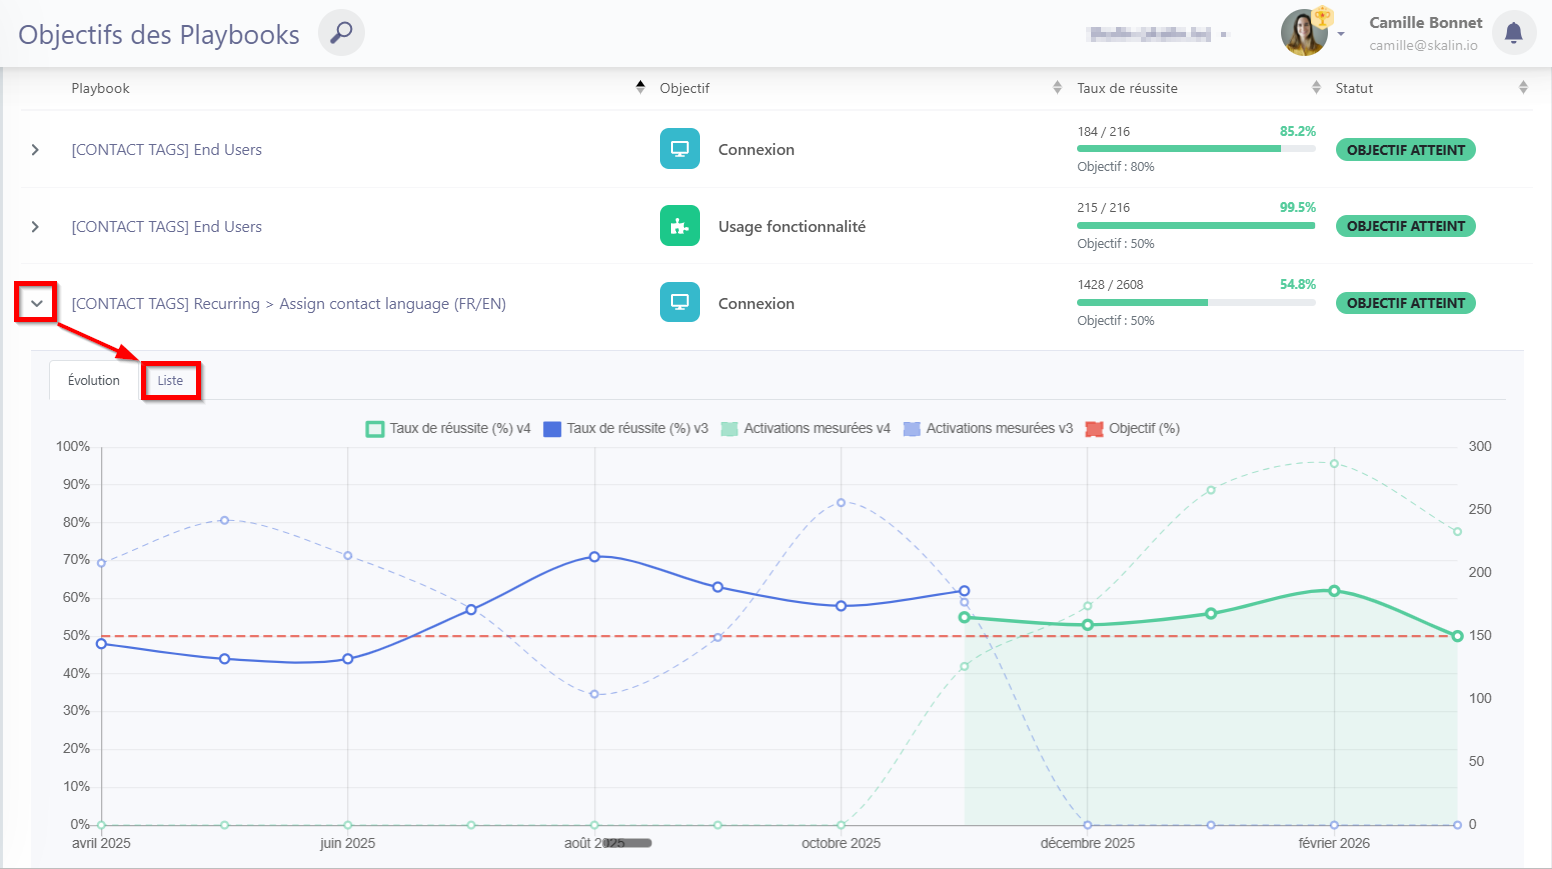Click the Connexion icon in first row
This screenshot has height=869, width=1552.
679,149
